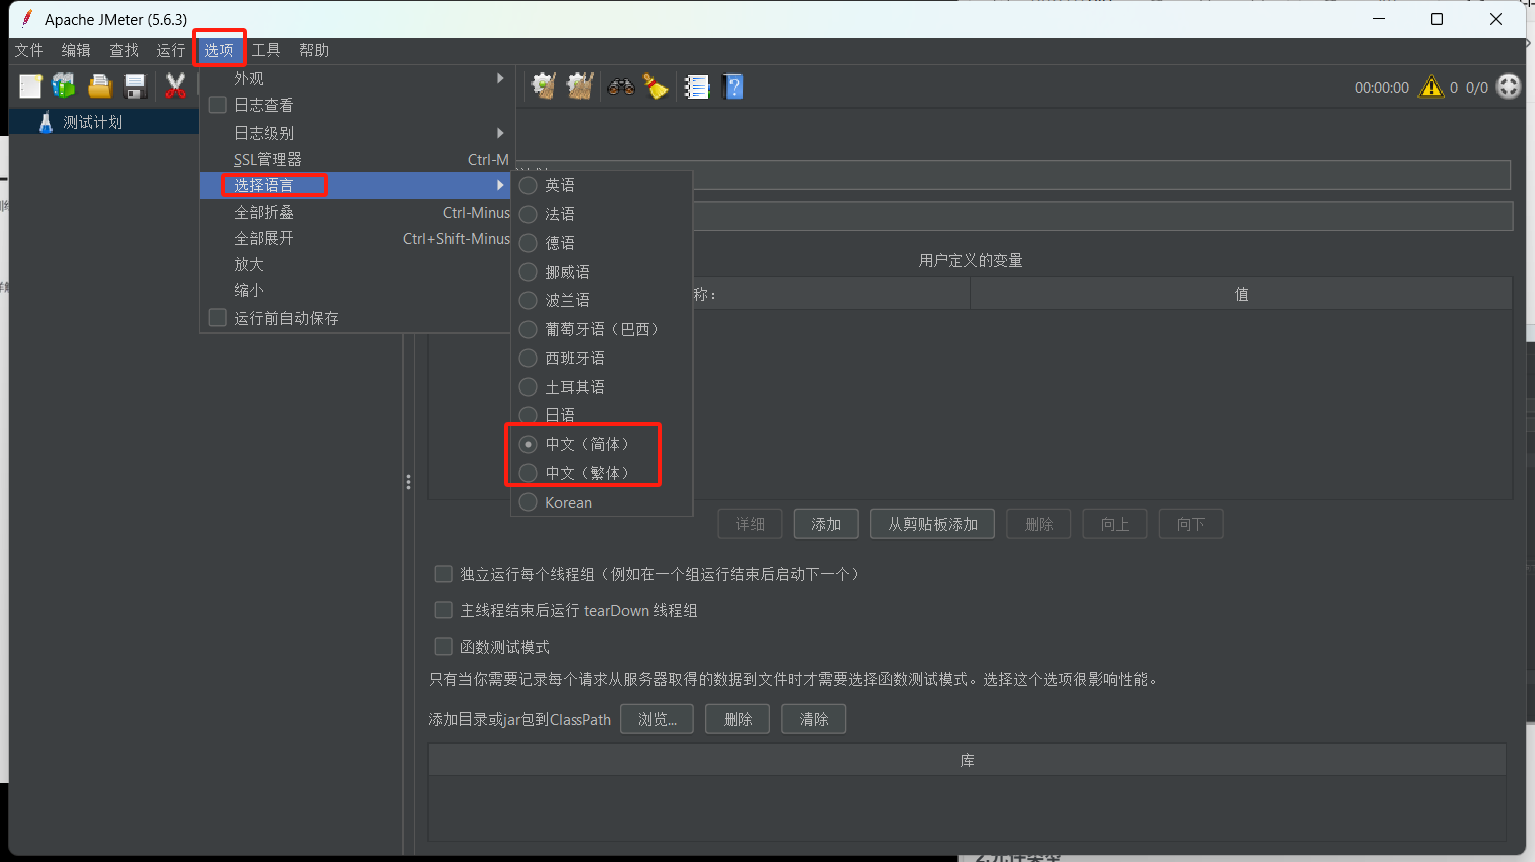Click the Cut scissors icon
Viewport: 1535px width, 862px height.
[x=175, y=87]
